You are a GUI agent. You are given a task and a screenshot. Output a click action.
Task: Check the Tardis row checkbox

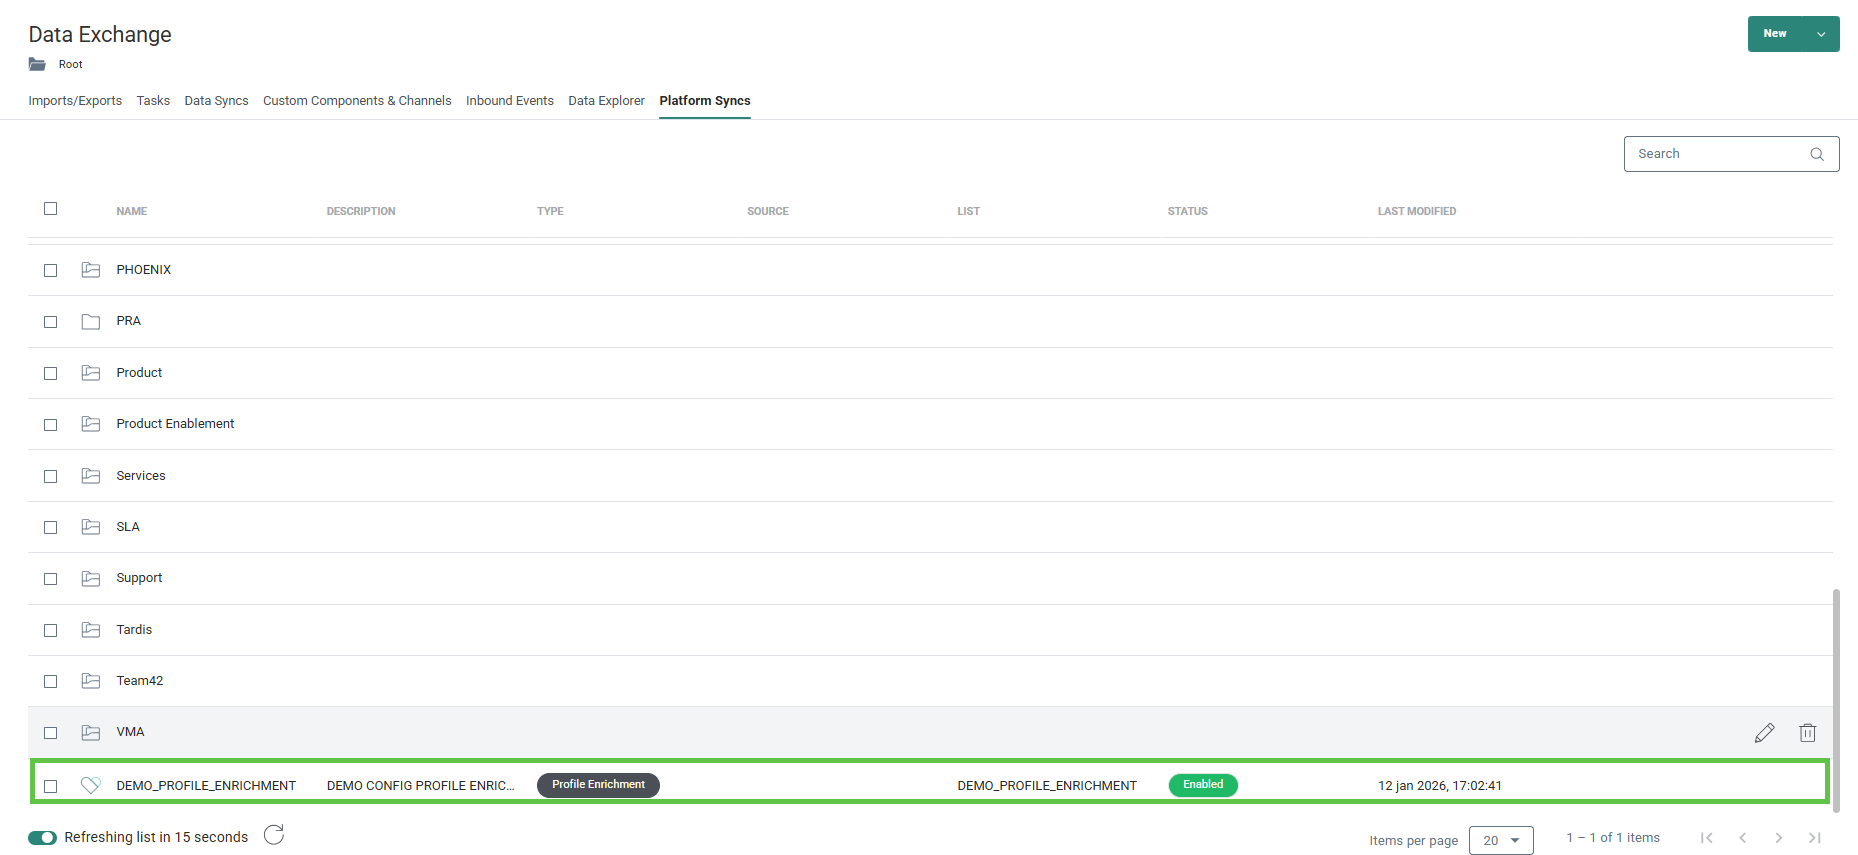pyautogui.click(x=51, y=631)
